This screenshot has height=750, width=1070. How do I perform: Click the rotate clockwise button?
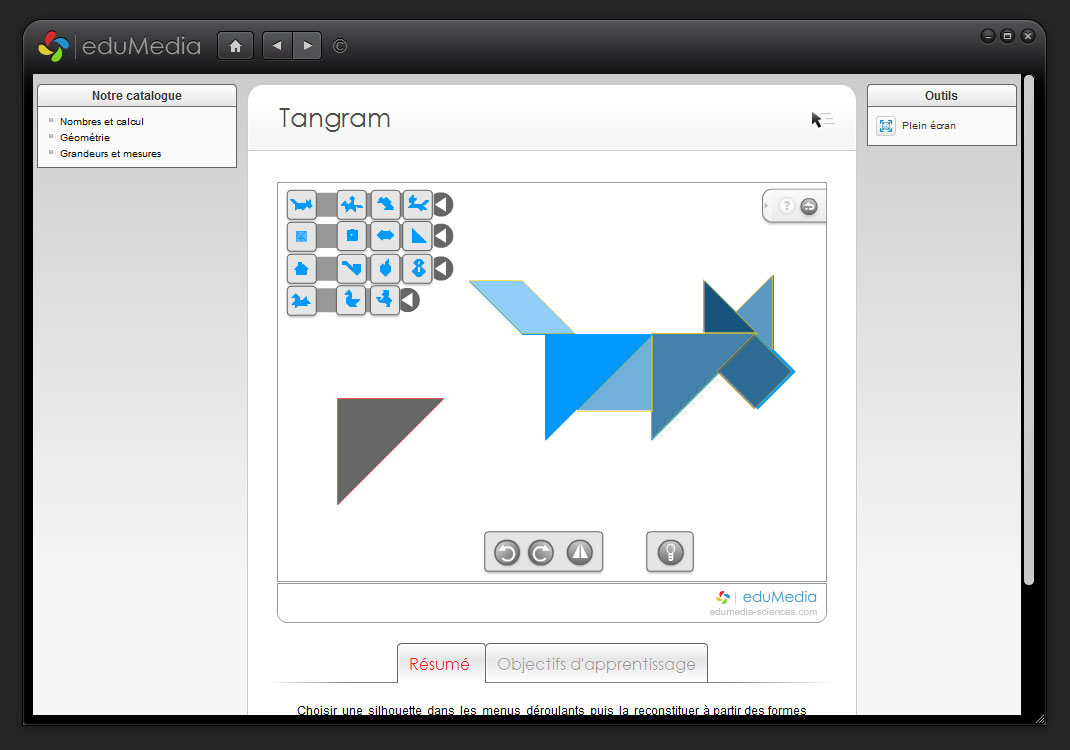tap(541, 552)
